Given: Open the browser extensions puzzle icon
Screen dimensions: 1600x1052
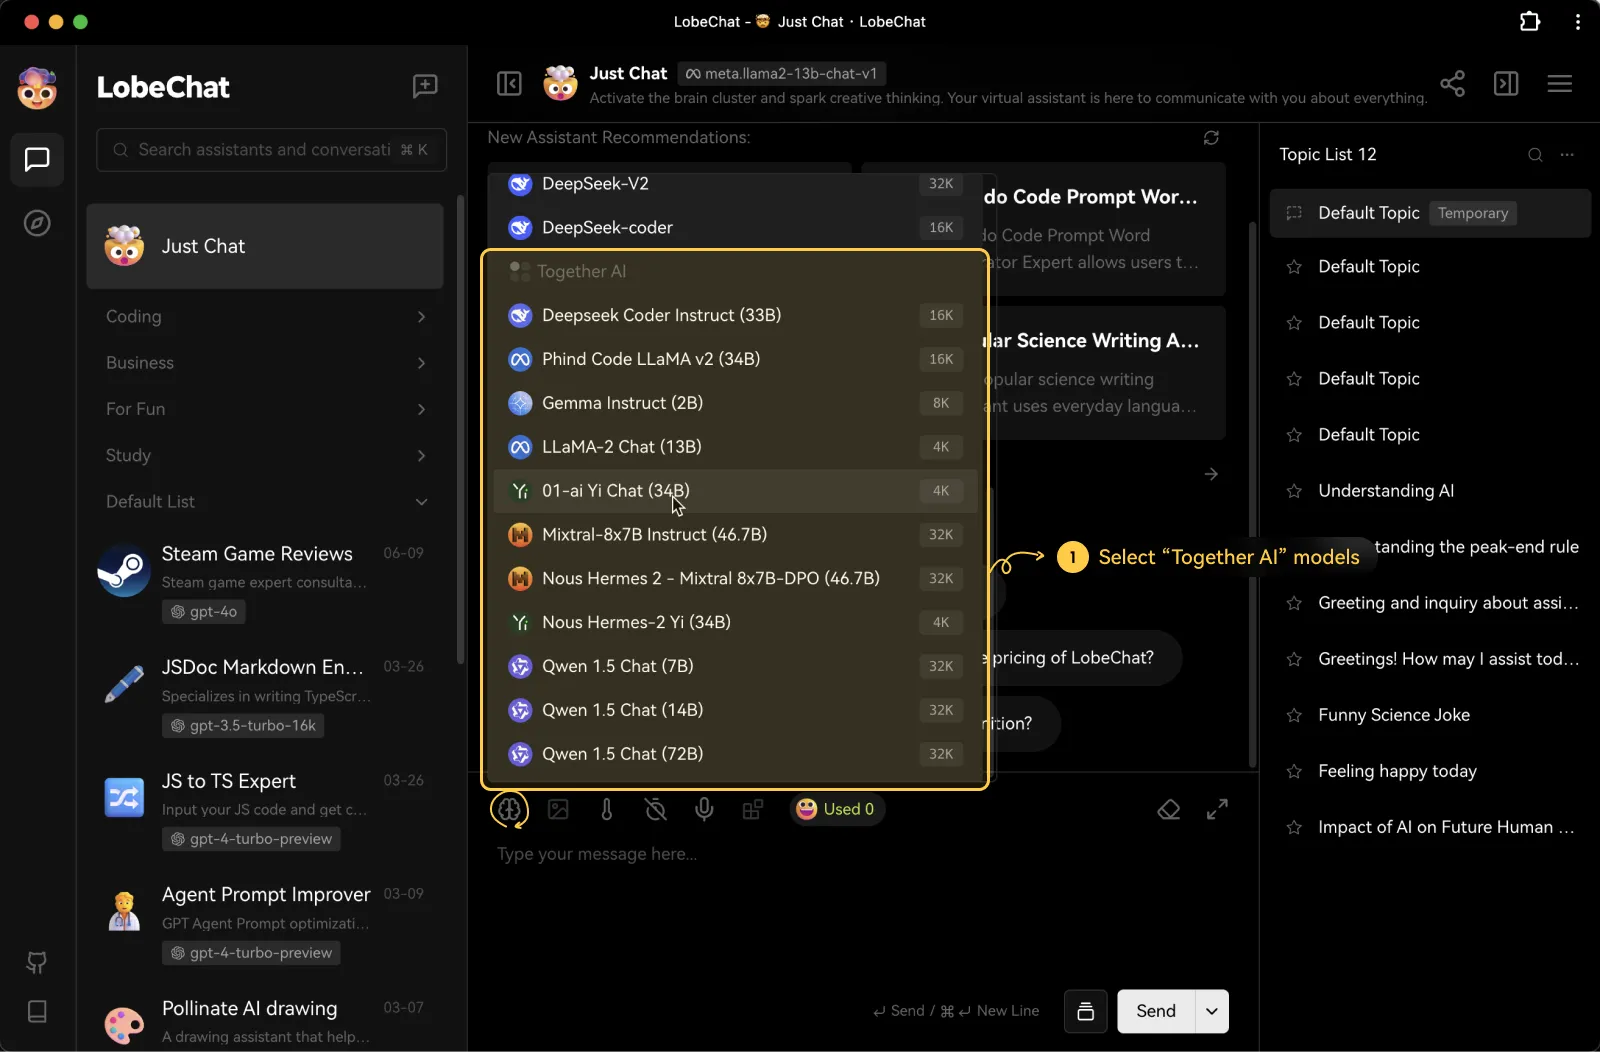Looking at the screenshot, I should [x=1530, y=21].
